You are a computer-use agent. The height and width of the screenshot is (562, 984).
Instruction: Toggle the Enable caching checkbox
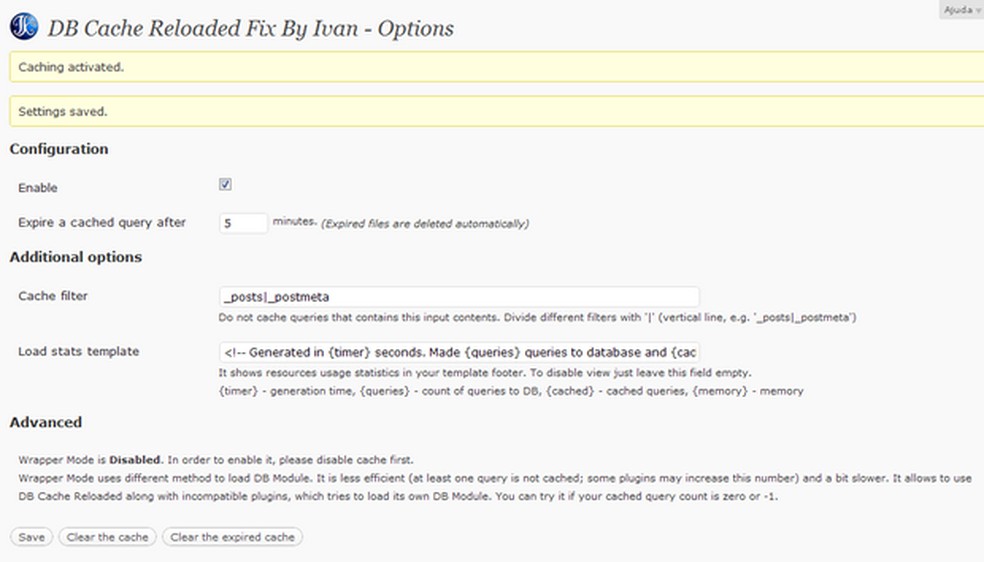click(226, 185)
